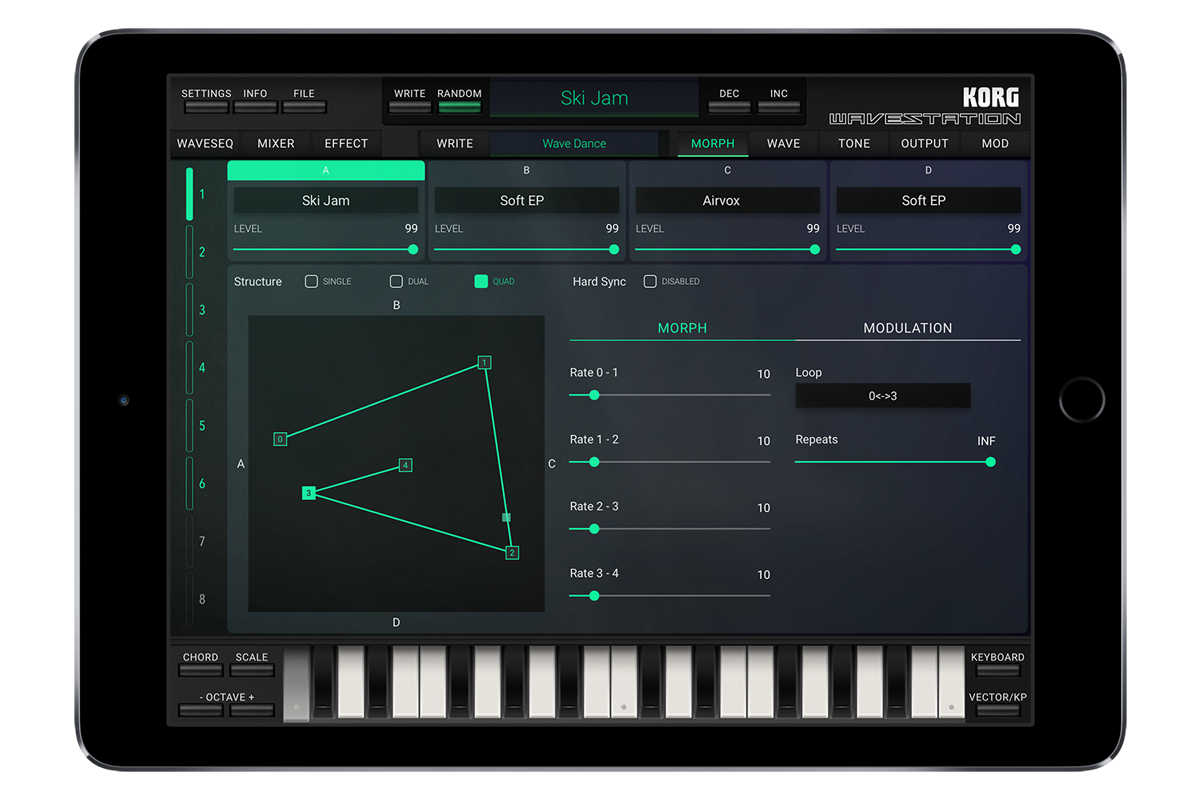Click the Repeats slider handle
This screenshot has width=1200, height=800.
(x=990, y=462)
